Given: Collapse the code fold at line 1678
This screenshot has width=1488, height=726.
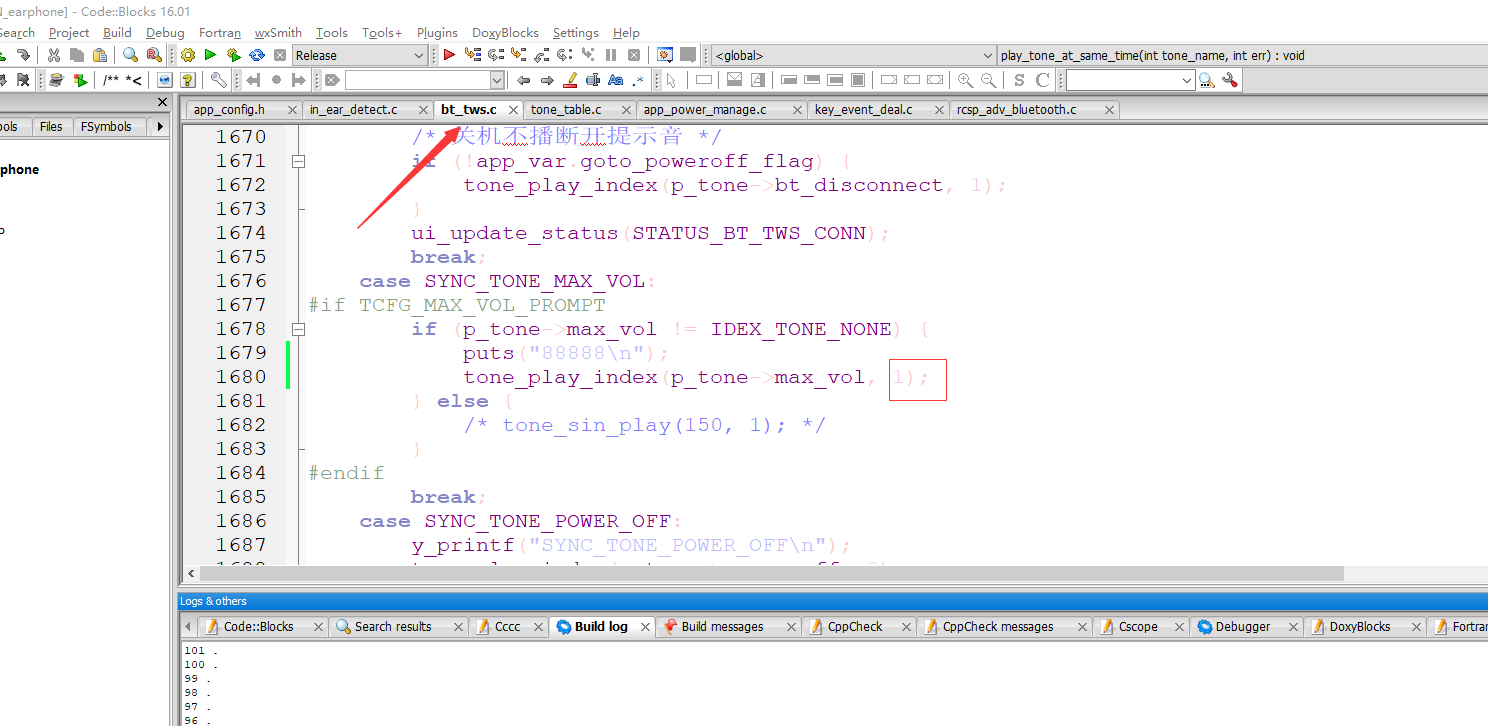Looking at the screenshot, I should pyautogui.click(x=297, y=329).
